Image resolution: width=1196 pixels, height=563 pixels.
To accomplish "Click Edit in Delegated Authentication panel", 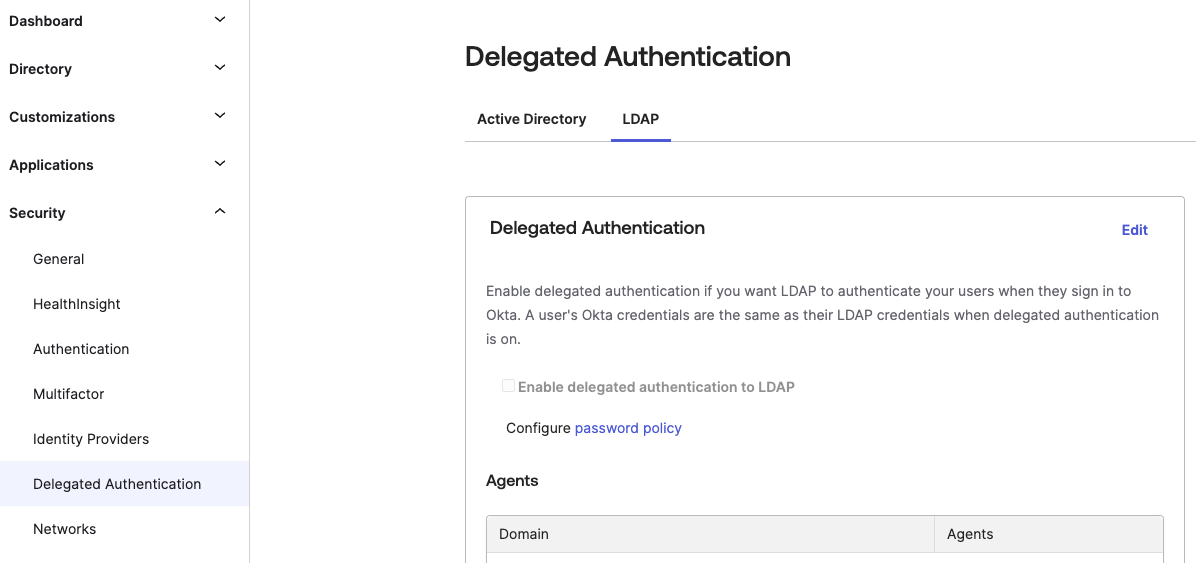I will 1134,230.
